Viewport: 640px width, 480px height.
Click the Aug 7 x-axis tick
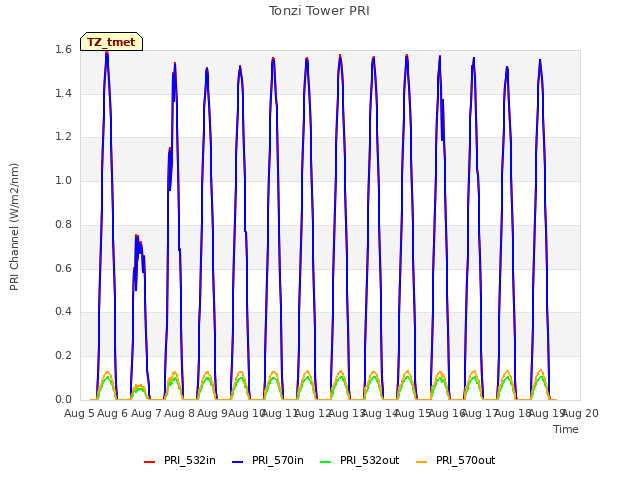[x=146, y=413]
